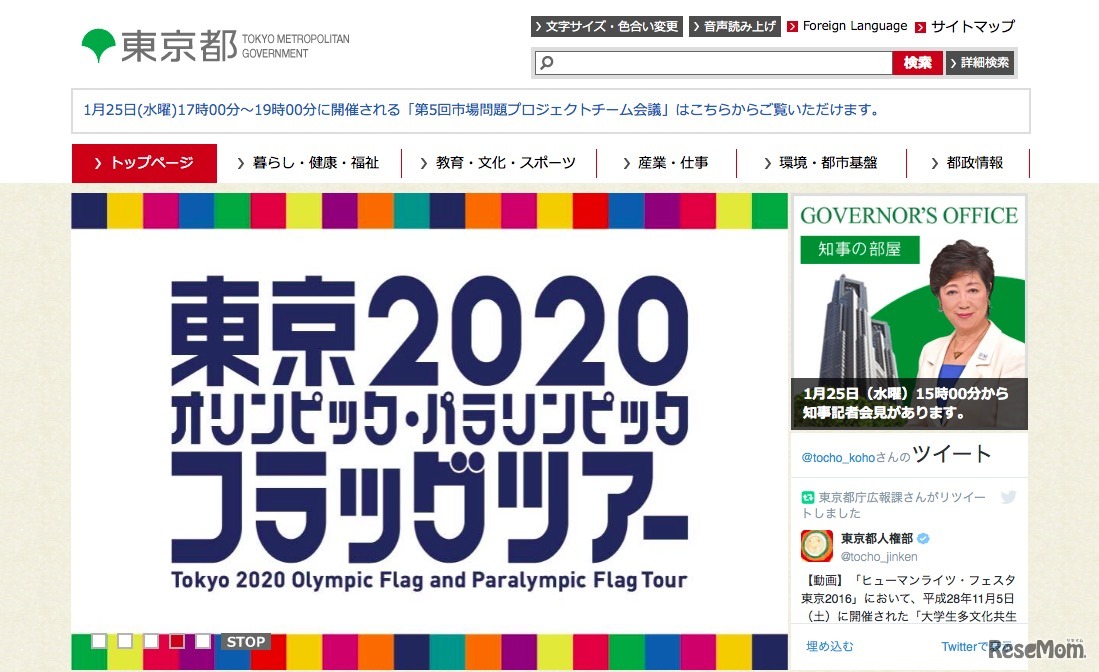Stop the slideshow with STOP button
This screenshot has height=672, width=1099.
[245, 641]
